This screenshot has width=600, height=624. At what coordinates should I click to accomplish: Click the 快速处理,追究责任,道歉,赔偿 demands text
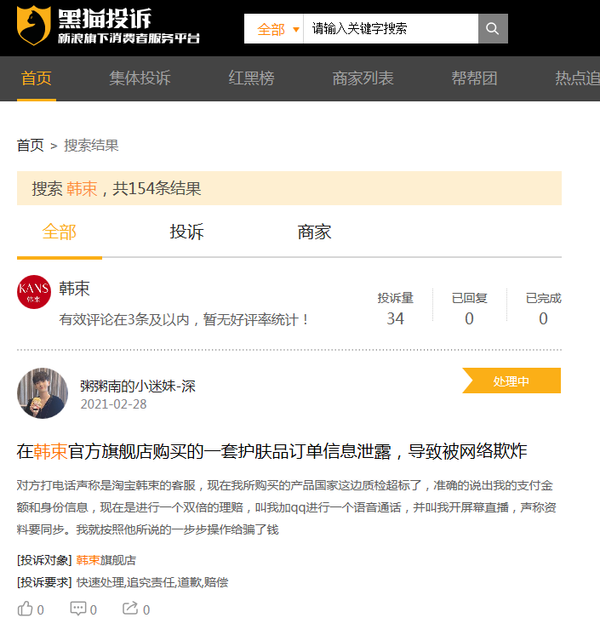pyautogui.click(x=152, y=583)
